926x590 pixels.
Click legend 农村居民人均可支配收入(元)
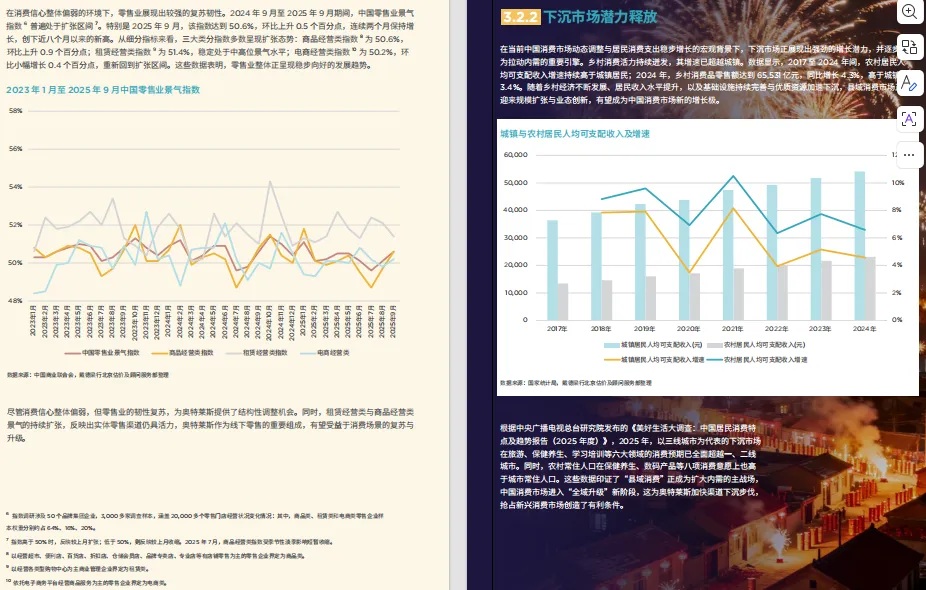tap(756, 345)
